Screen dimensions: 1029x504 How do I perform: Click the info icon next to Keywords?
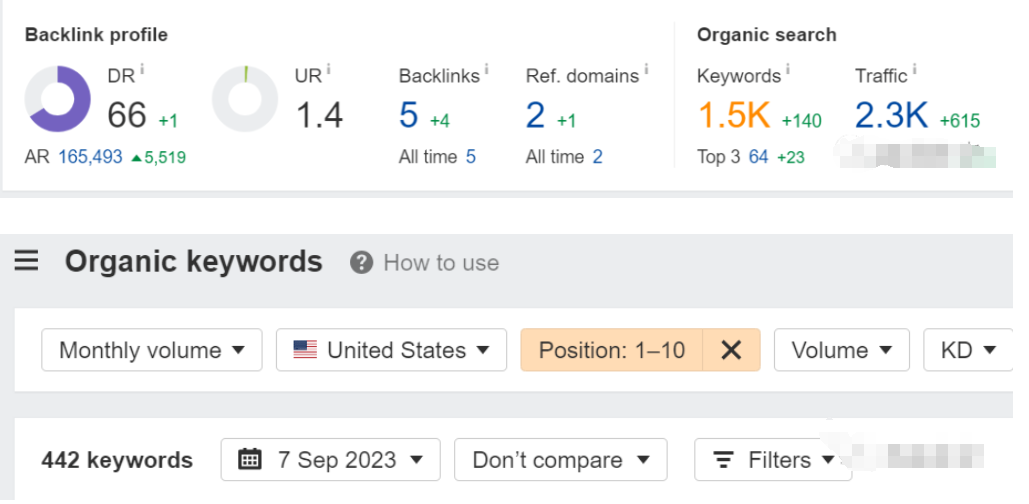coord(788,68)
